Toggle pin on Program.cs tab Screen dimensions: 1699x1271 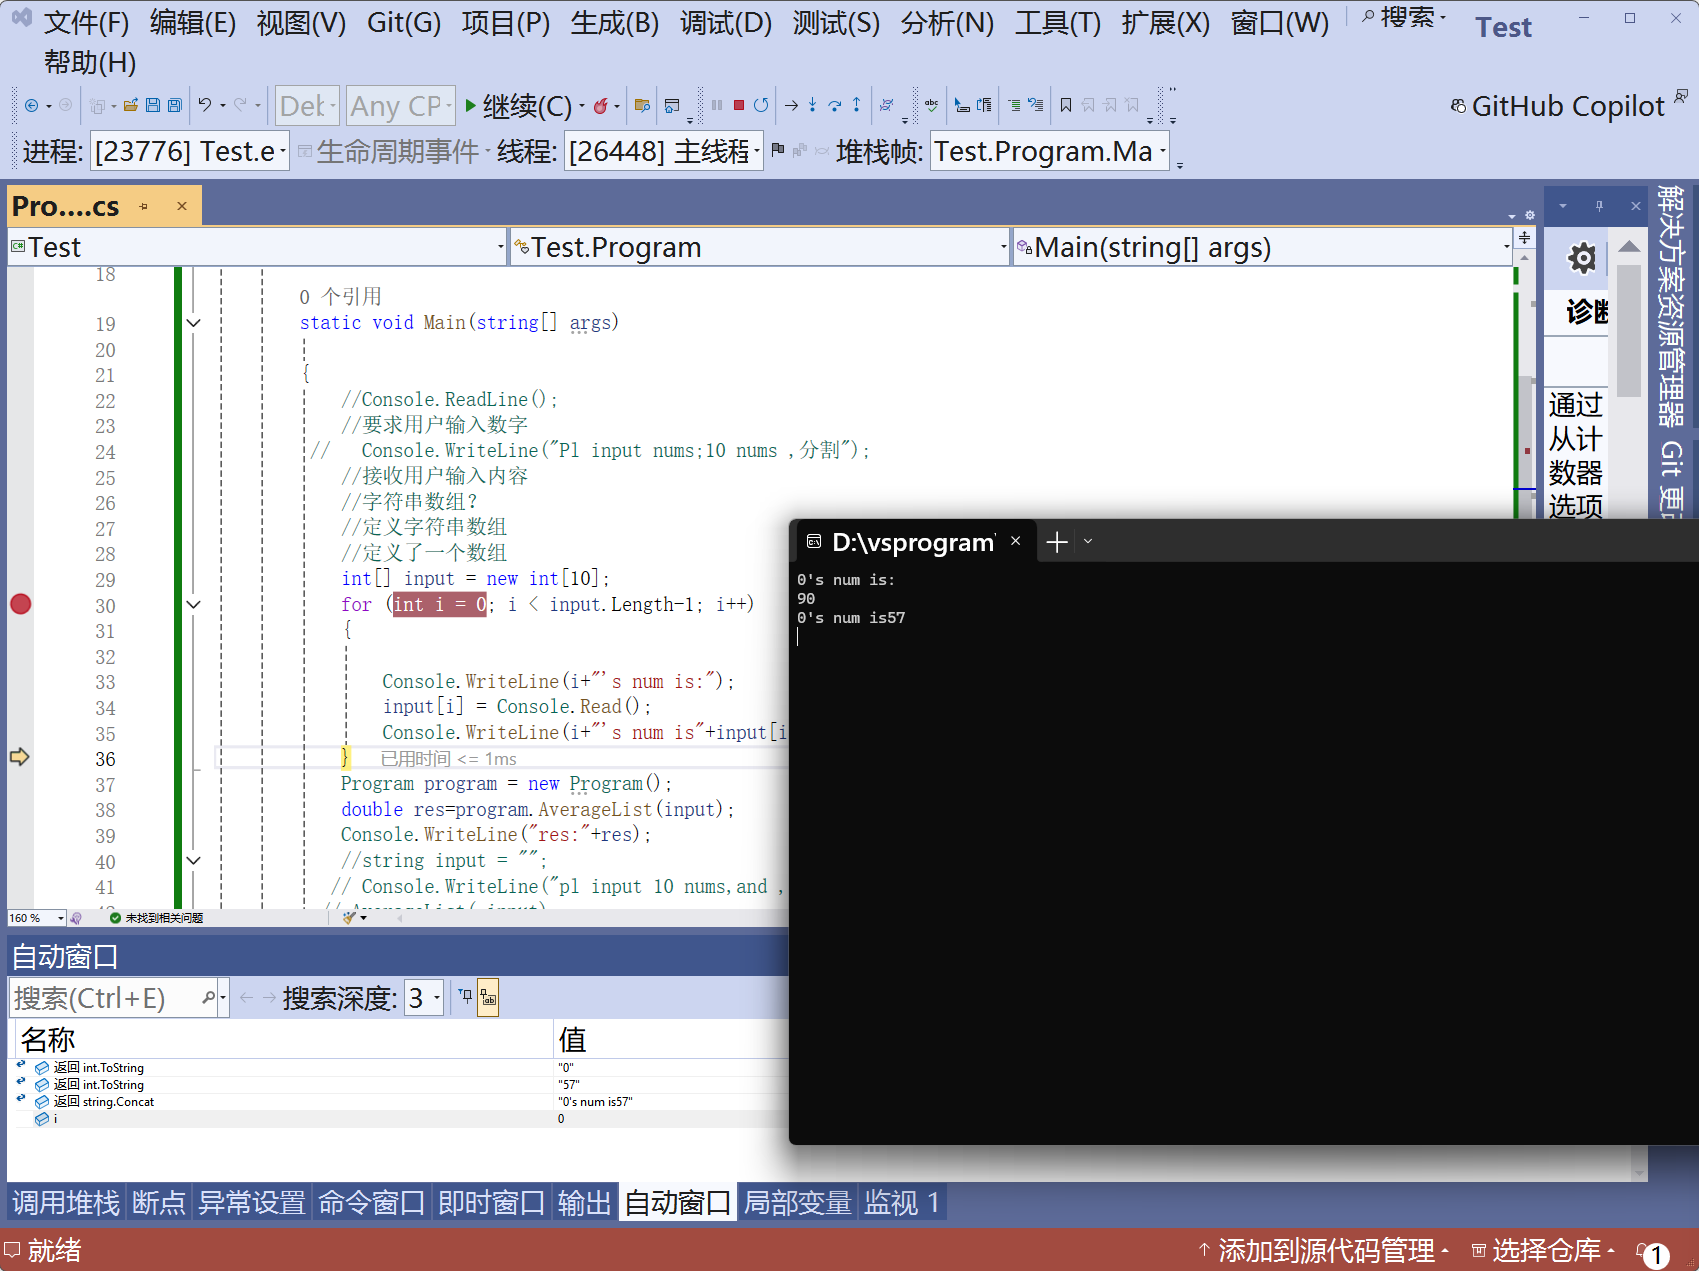(144, 206)
